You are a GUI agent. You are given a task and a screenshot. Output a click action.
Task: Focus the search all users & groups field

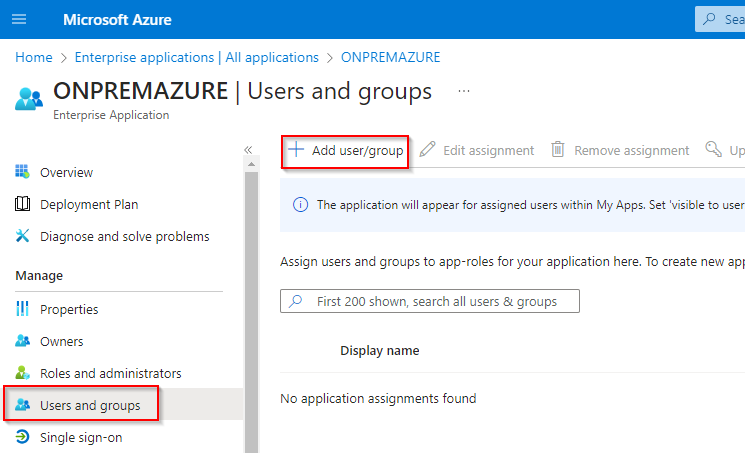430,301
